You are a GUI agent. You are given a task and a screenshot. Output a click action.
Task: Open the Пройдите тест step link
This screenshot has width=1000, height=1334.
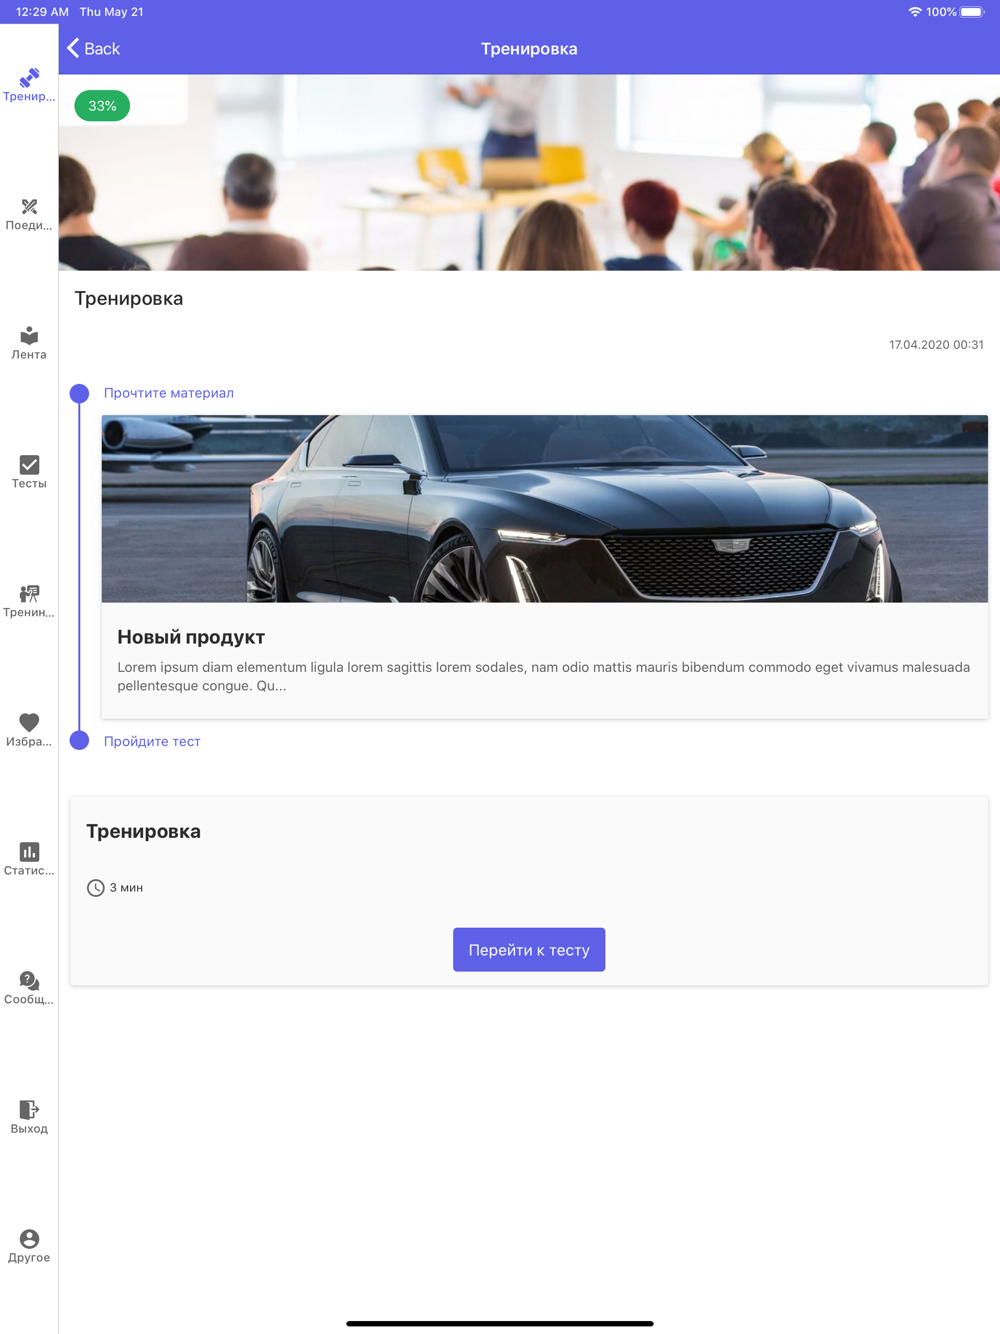coord(152,741)
